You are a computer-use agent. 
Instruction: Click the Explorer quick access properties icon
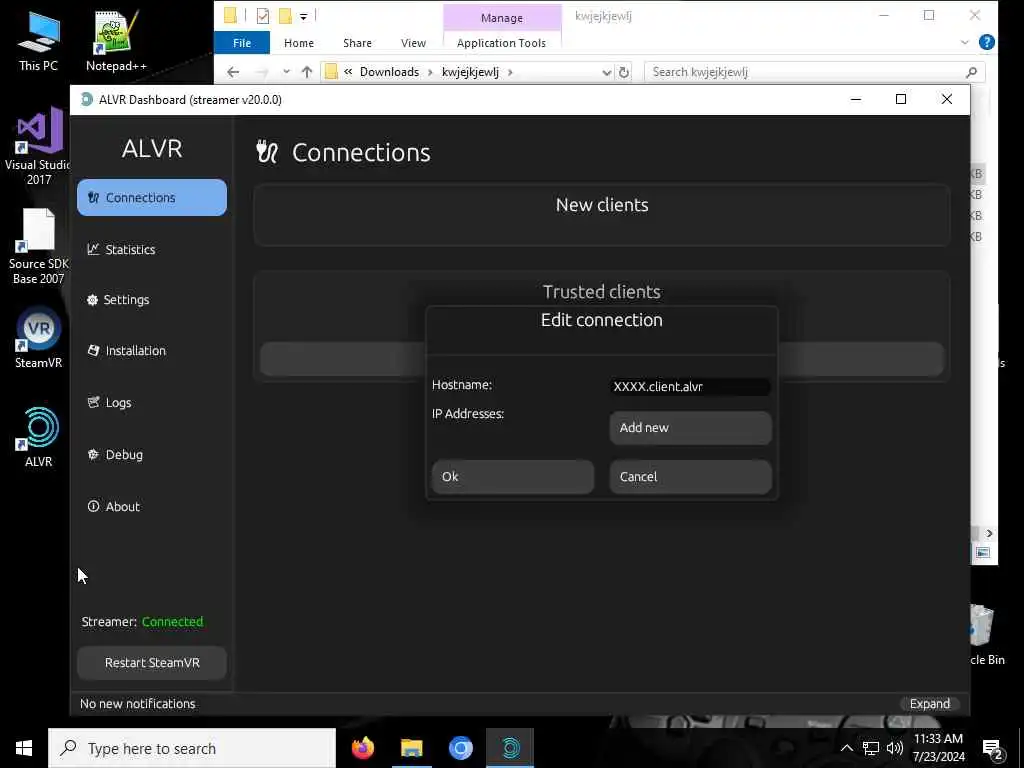(x=263, y=16)
